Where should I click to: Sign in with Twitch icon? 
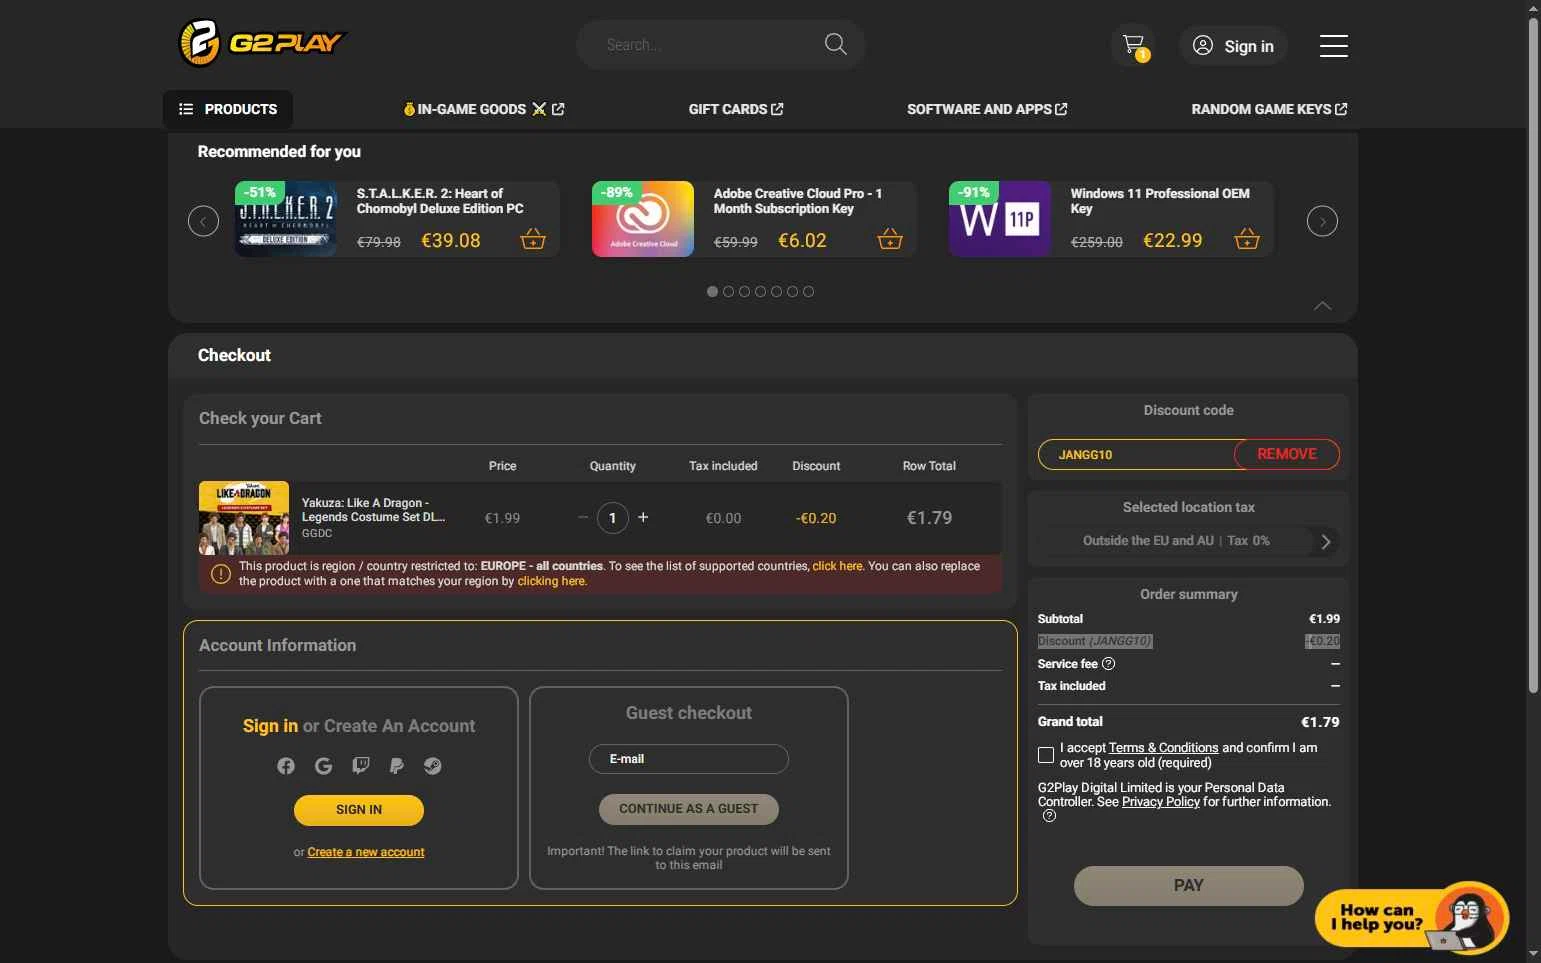pyautogui.click(x=360, y=766)
